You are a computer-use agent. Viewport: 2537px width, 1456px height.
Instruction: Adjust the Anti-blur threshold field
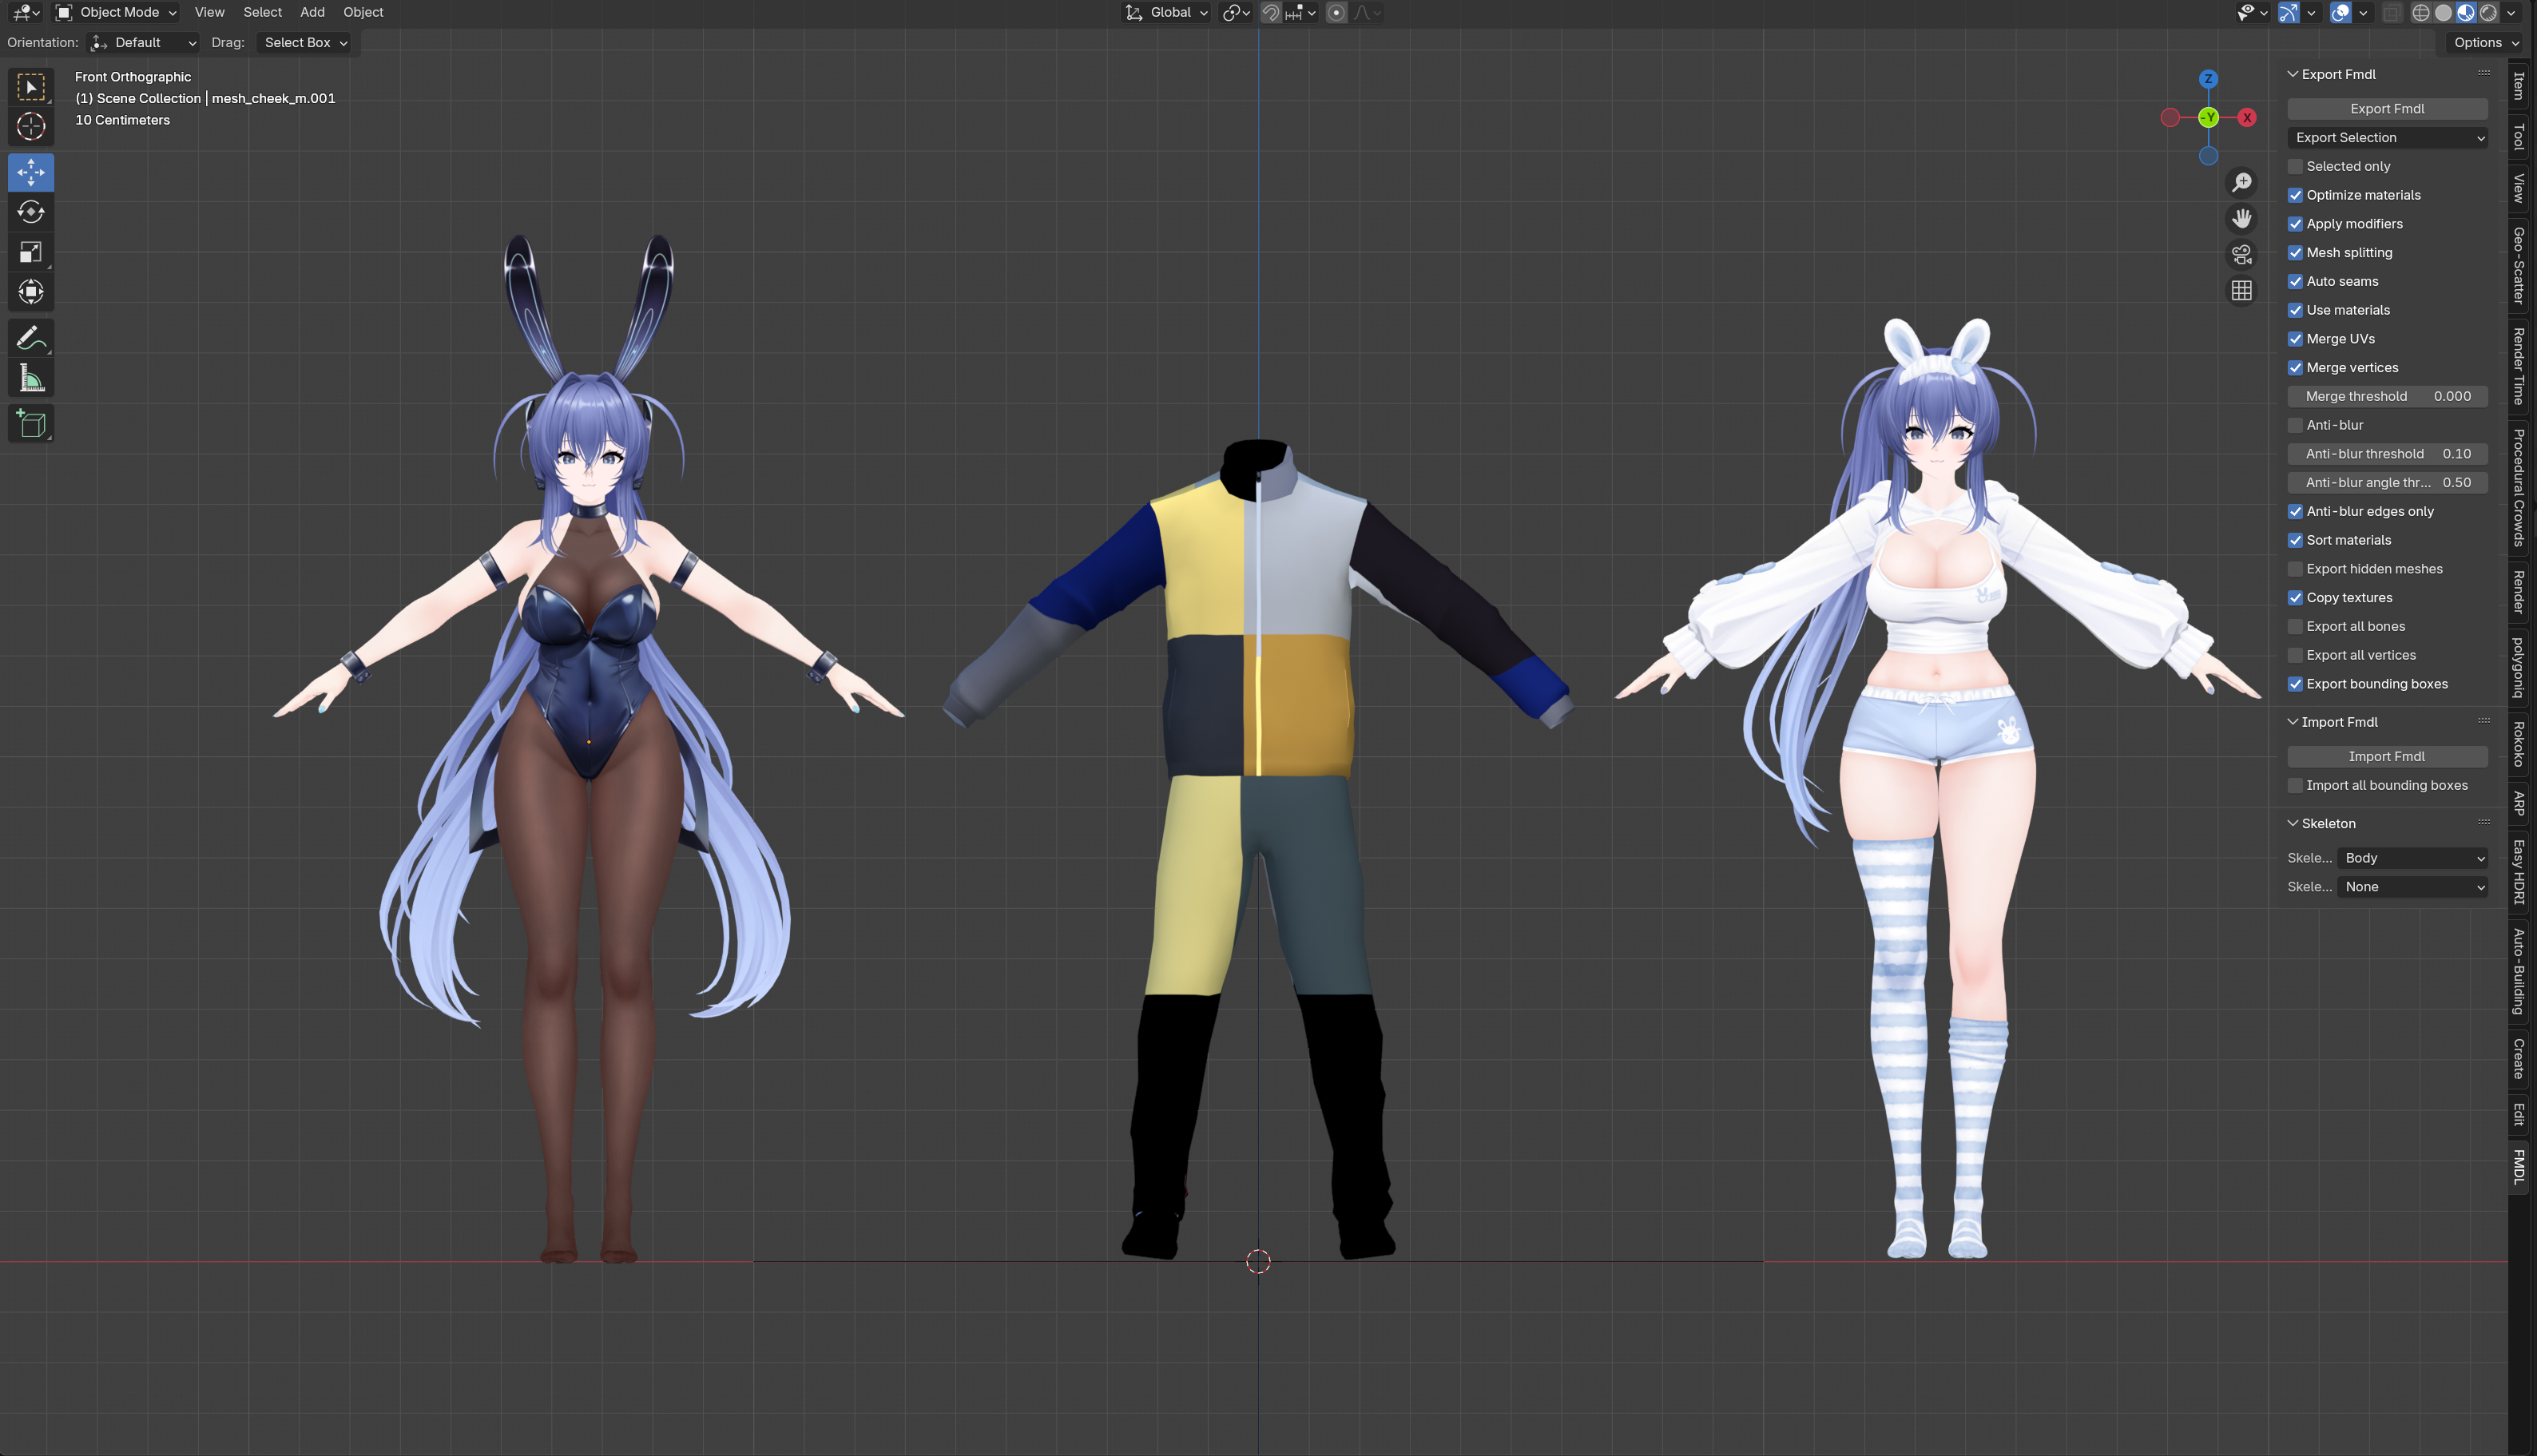pyautogui.click(x=2387, y=454)
